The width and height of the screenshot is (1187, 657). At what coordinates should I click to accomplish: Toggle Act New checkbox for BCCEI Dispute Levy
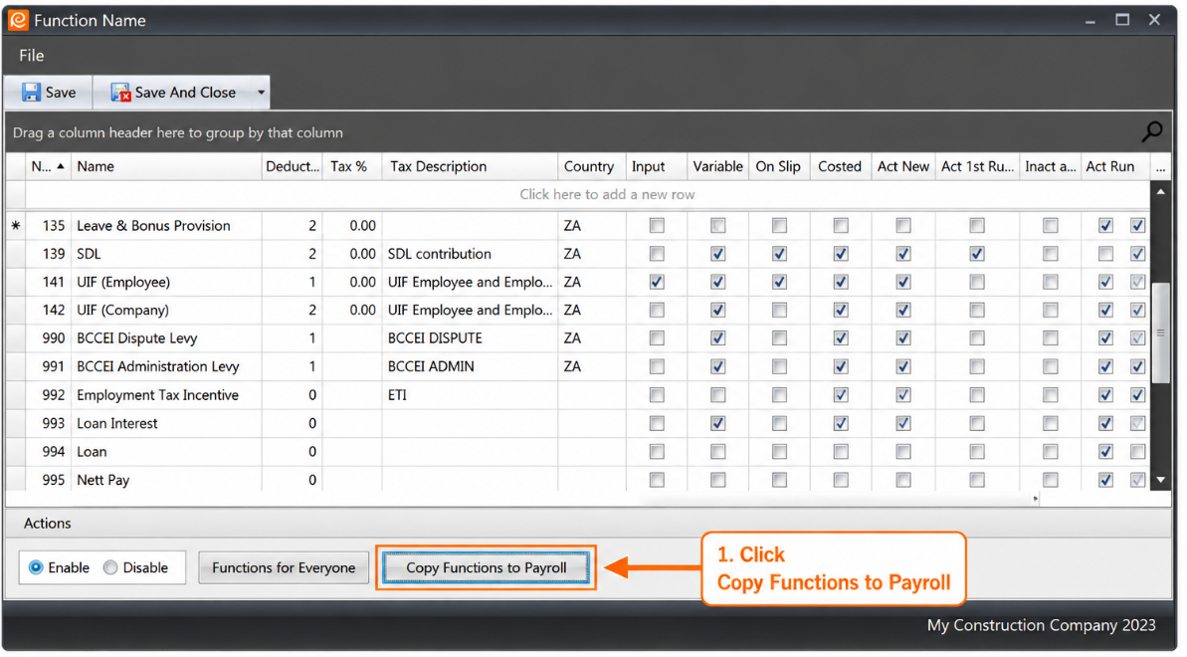click(903, 338)
